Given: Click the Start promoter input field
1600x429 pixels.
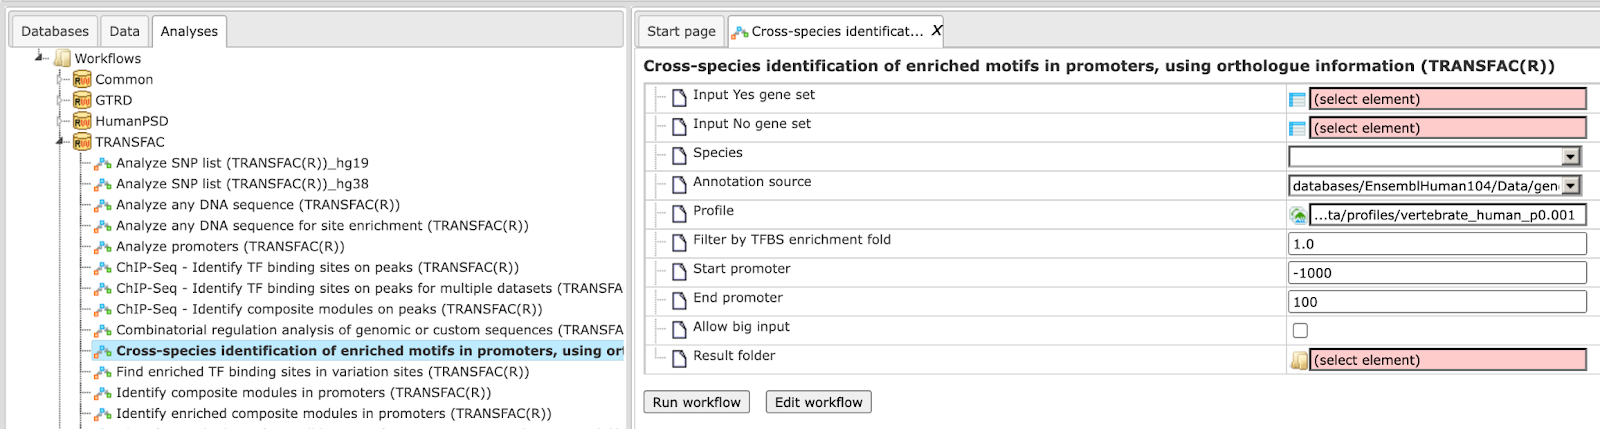Looking at the screenshot, I should pyautogui.click(x=1437, y=272).
